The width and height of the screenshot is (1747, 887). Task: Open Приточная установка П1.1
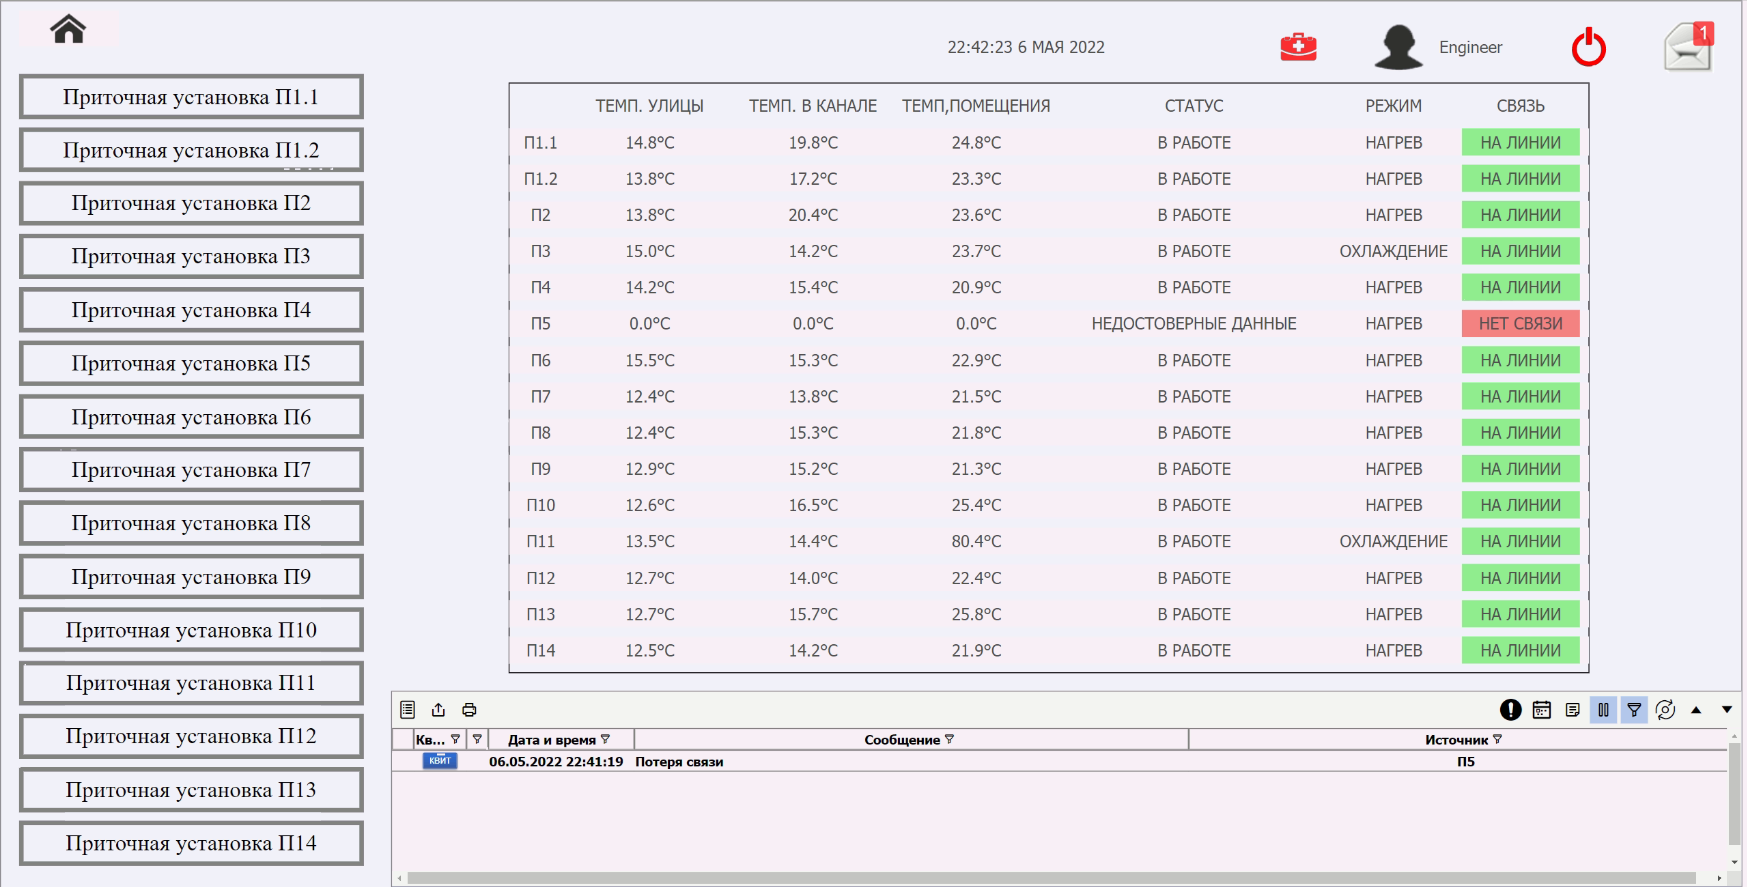(191, 97)
